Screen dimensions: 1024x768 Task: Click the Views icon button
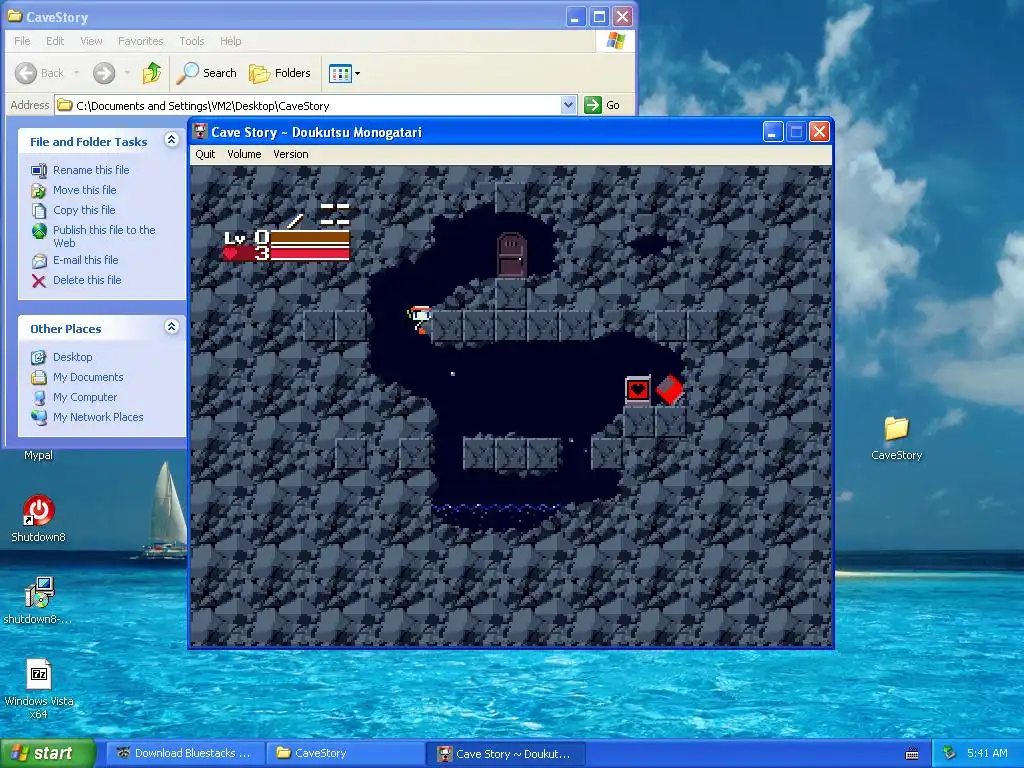(x=340, y=73)
